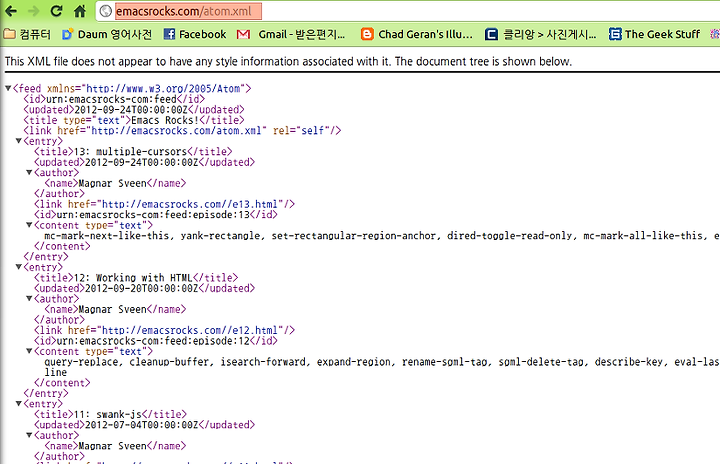Open the home page via house icon

[x=80, y=11]
